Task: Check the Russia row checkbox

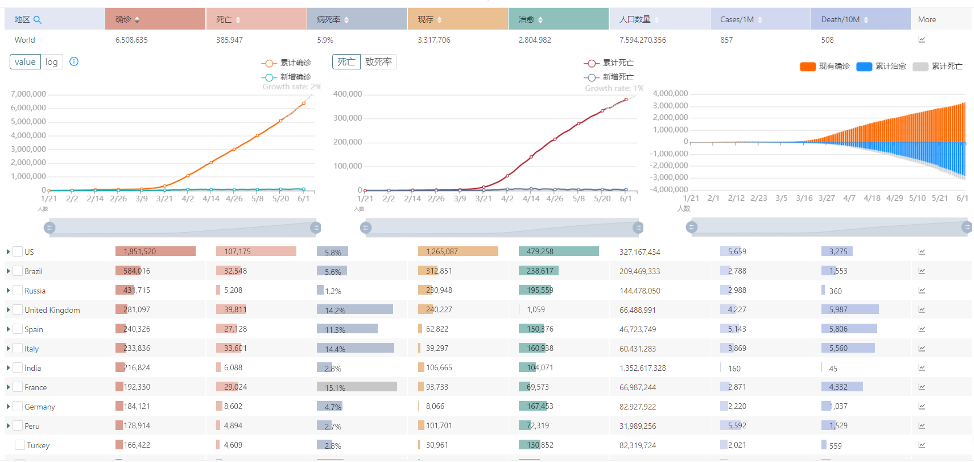Action: coord(18,290)
